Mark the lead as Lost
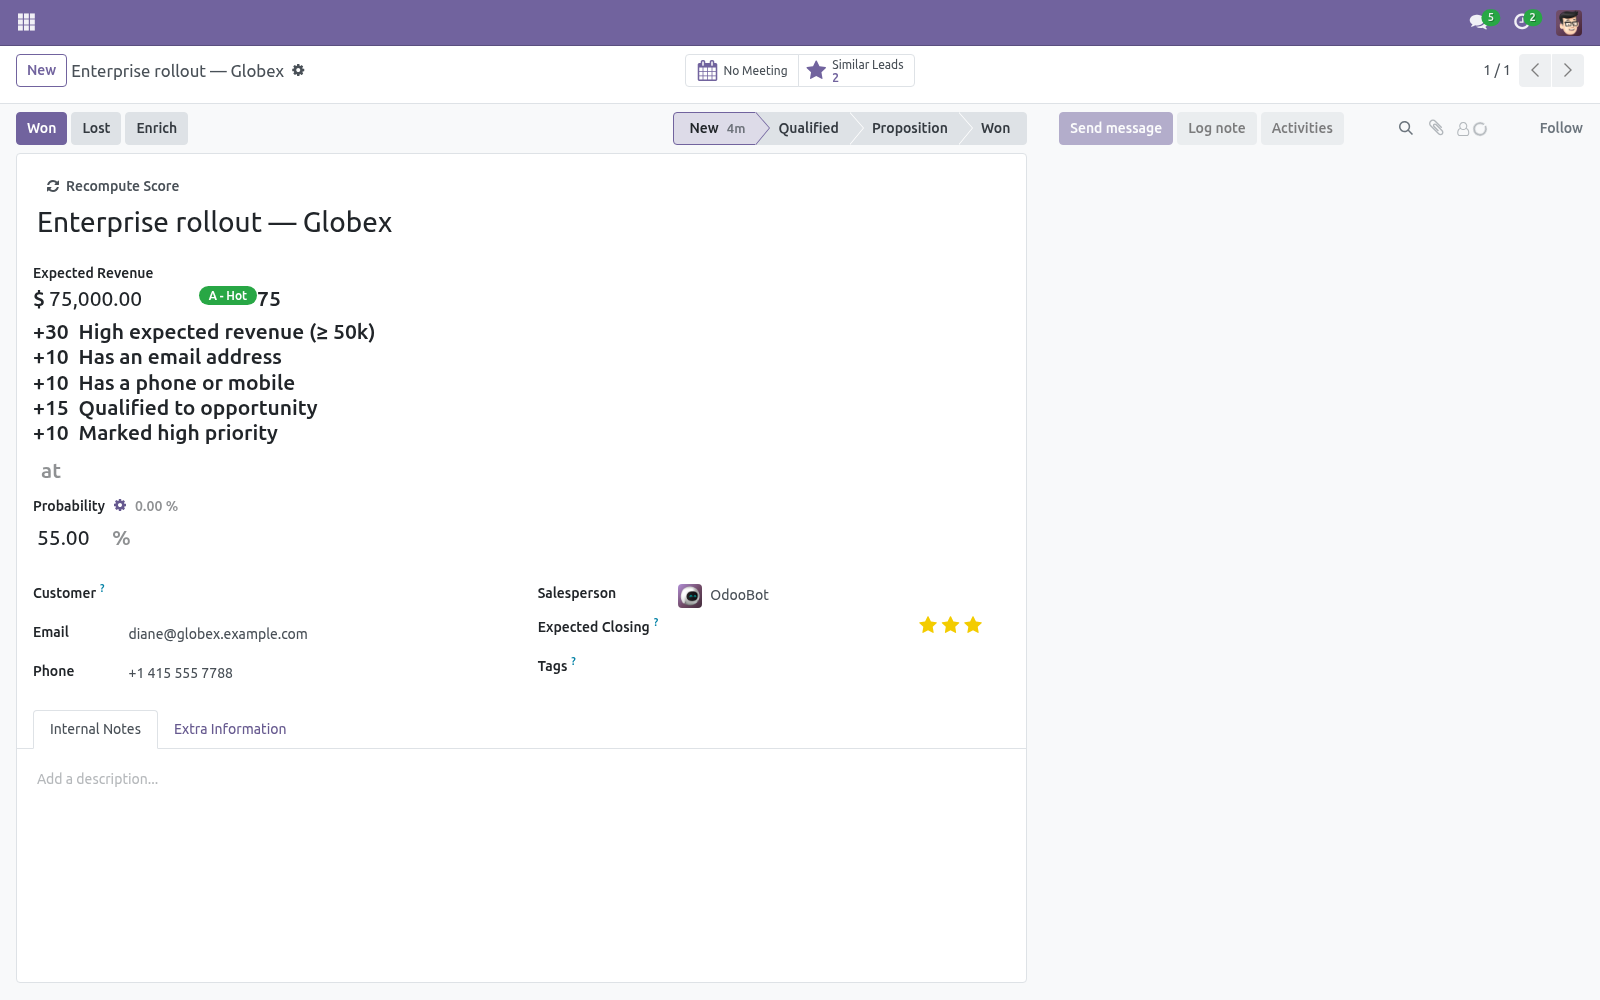The width and height of the screenshot is (1600, 1000). pos(96,128)
